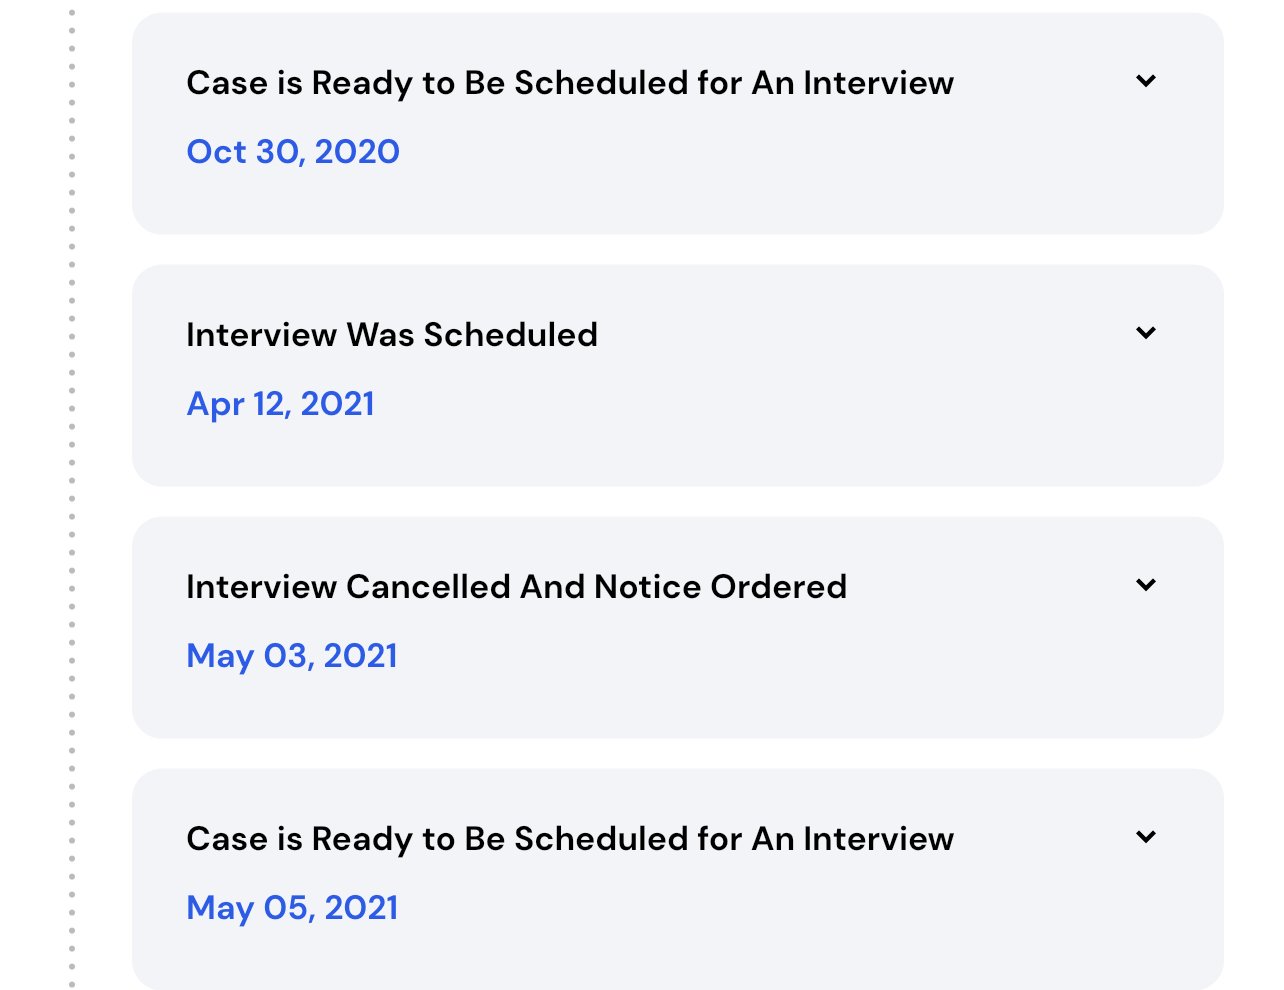Expand the Interview Was Scheduled chevron

(1146, 333)
